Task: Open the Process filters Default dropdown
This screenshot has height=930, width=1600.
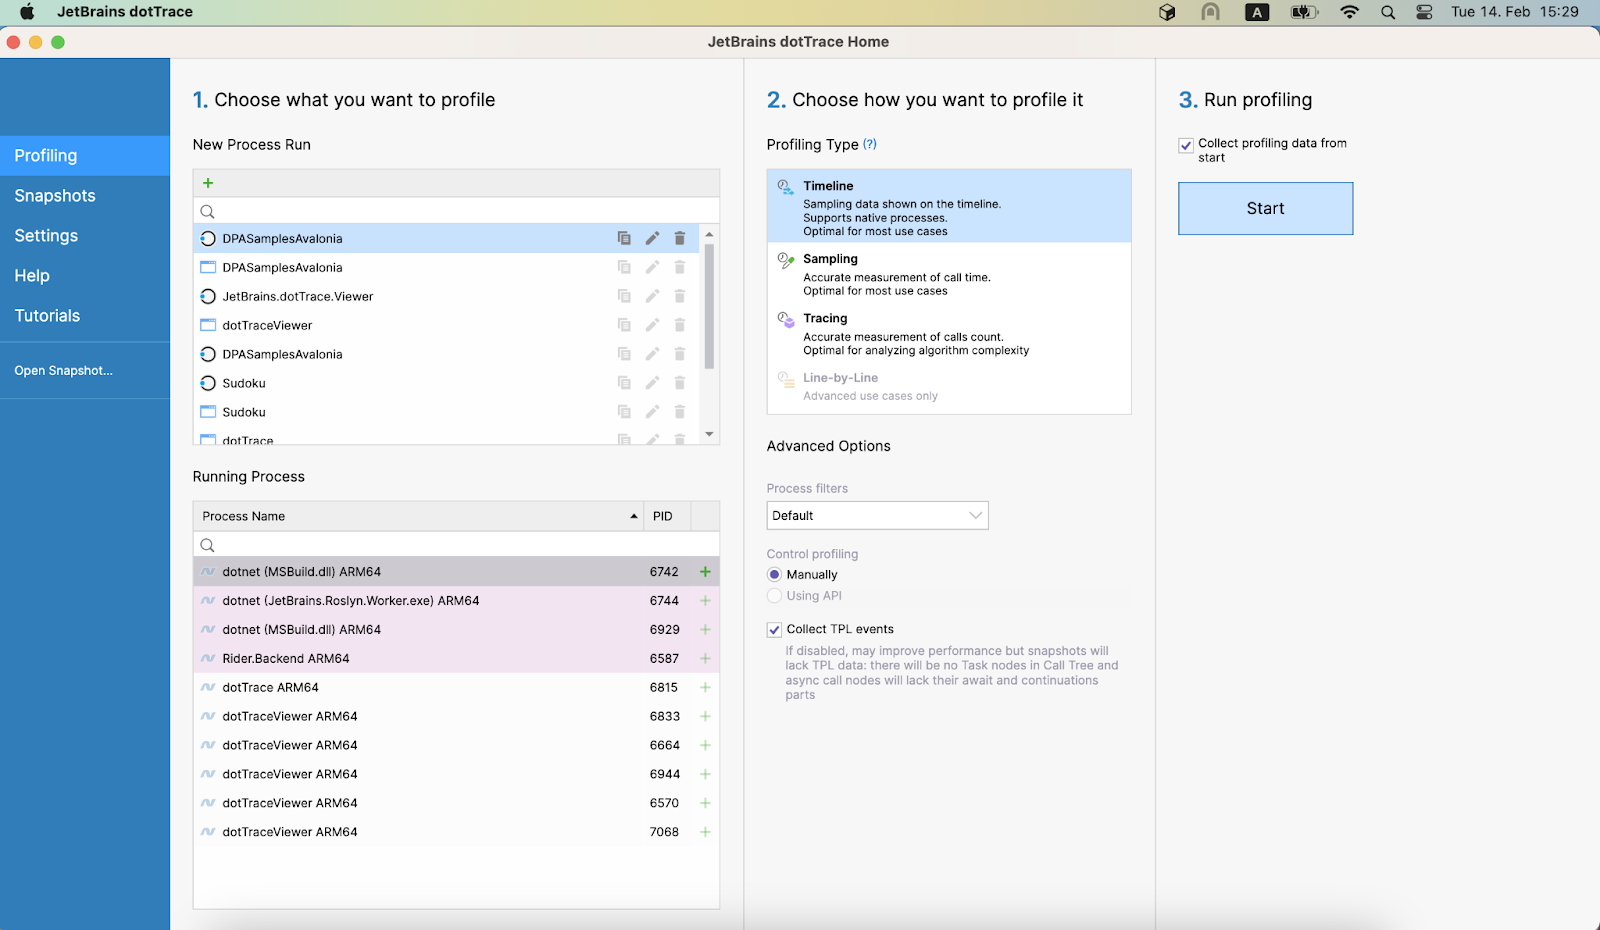Action: (x=877, y=516)
